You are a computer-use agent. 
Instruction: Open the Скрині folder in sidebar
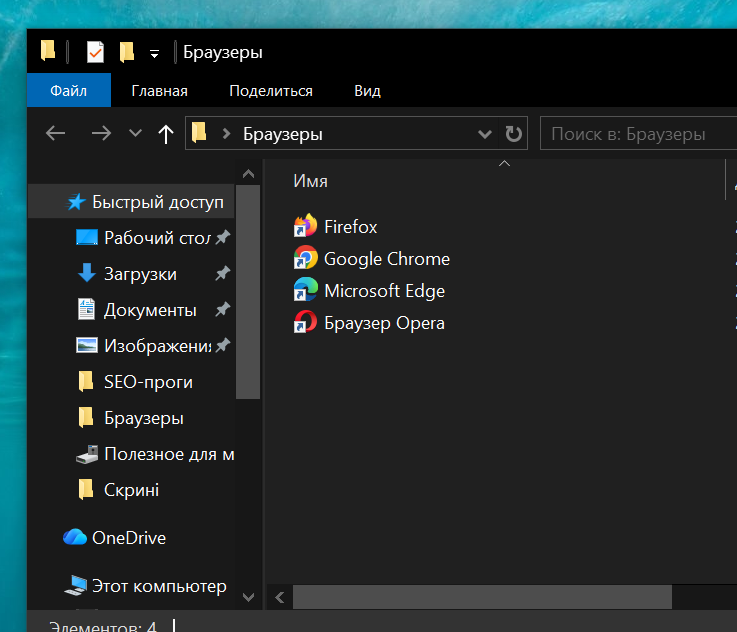tap(131, 490)
